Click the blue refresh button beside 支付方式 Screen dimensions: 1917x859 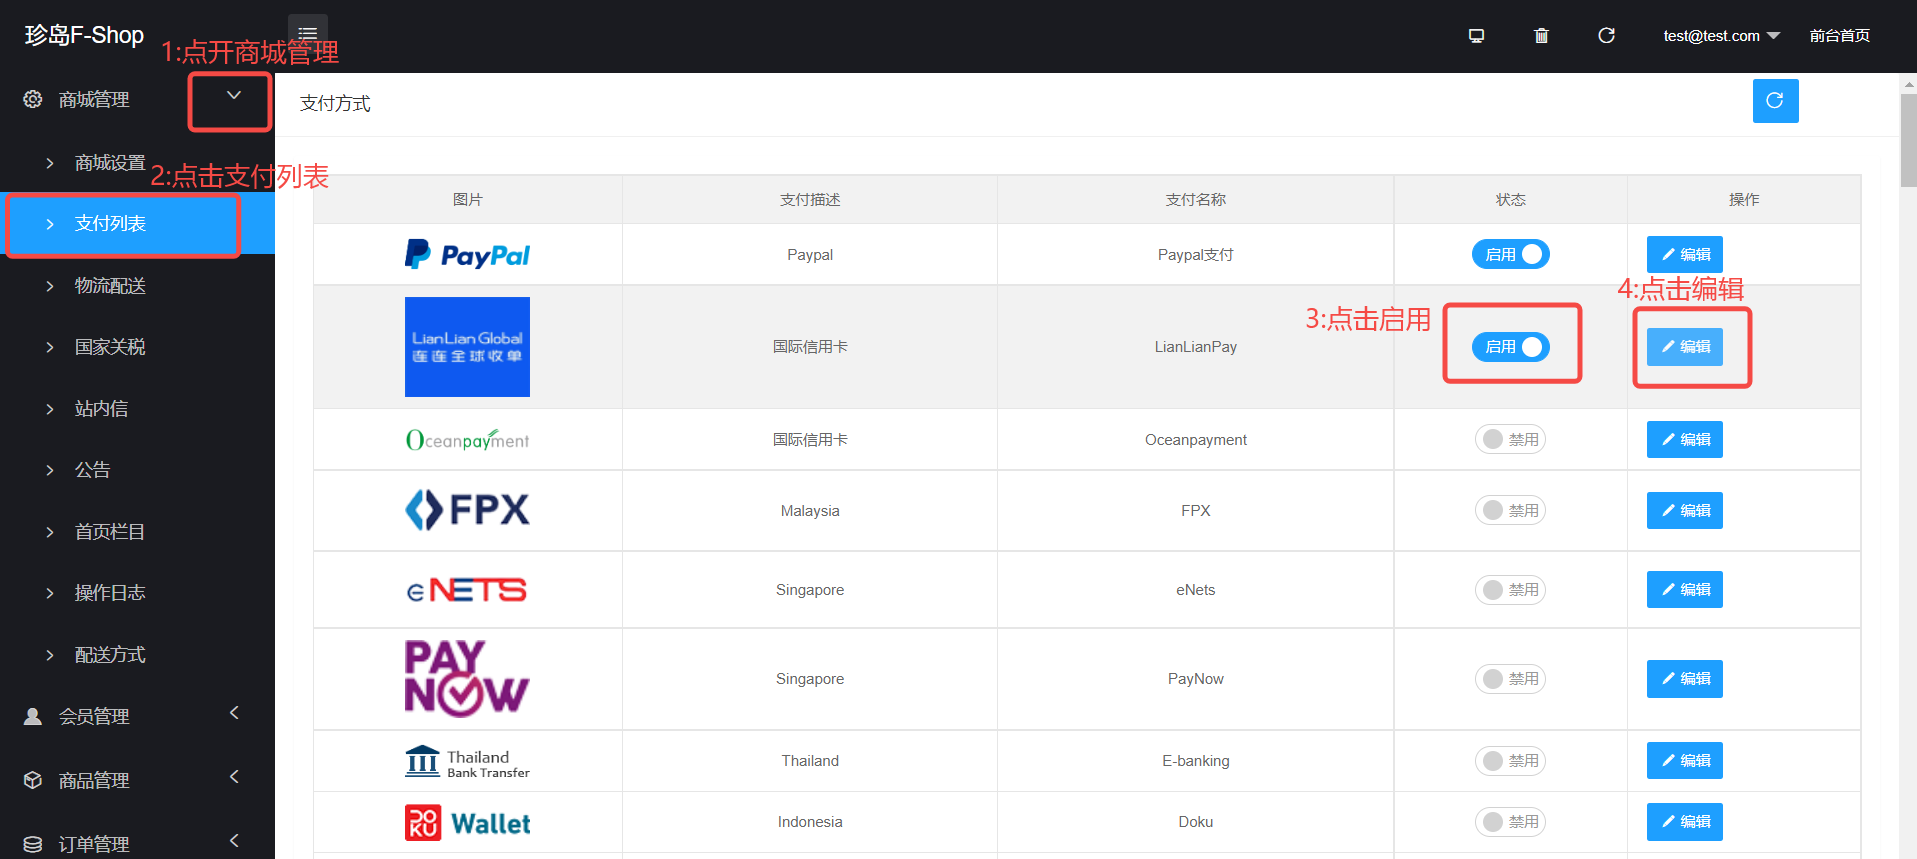(1775, 101)
